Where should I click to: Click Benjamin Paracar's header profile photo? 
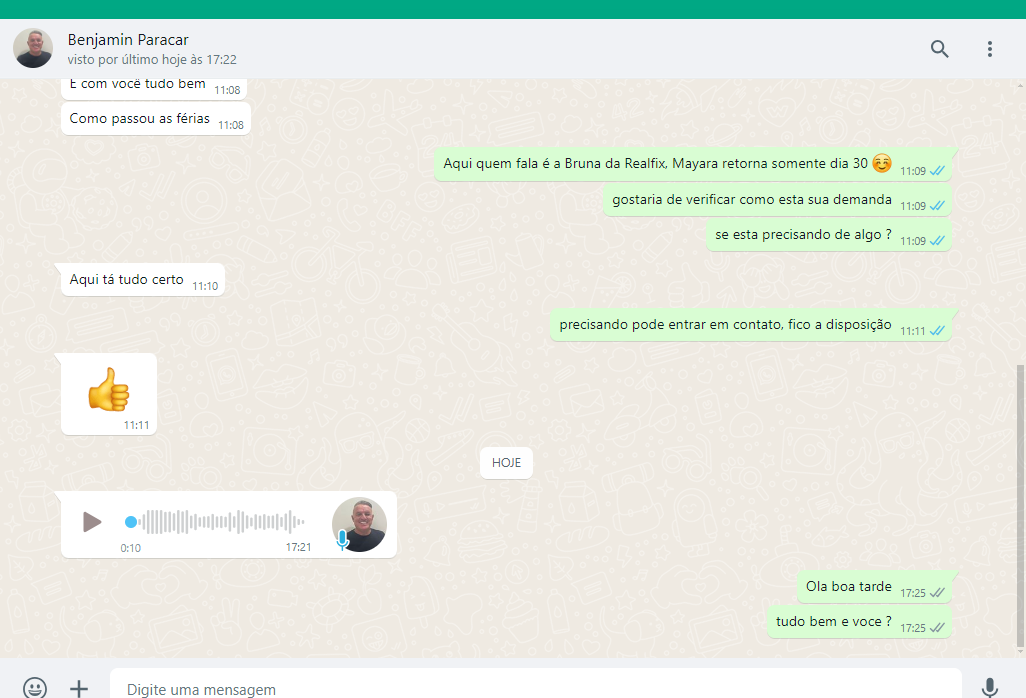[33, 48]
